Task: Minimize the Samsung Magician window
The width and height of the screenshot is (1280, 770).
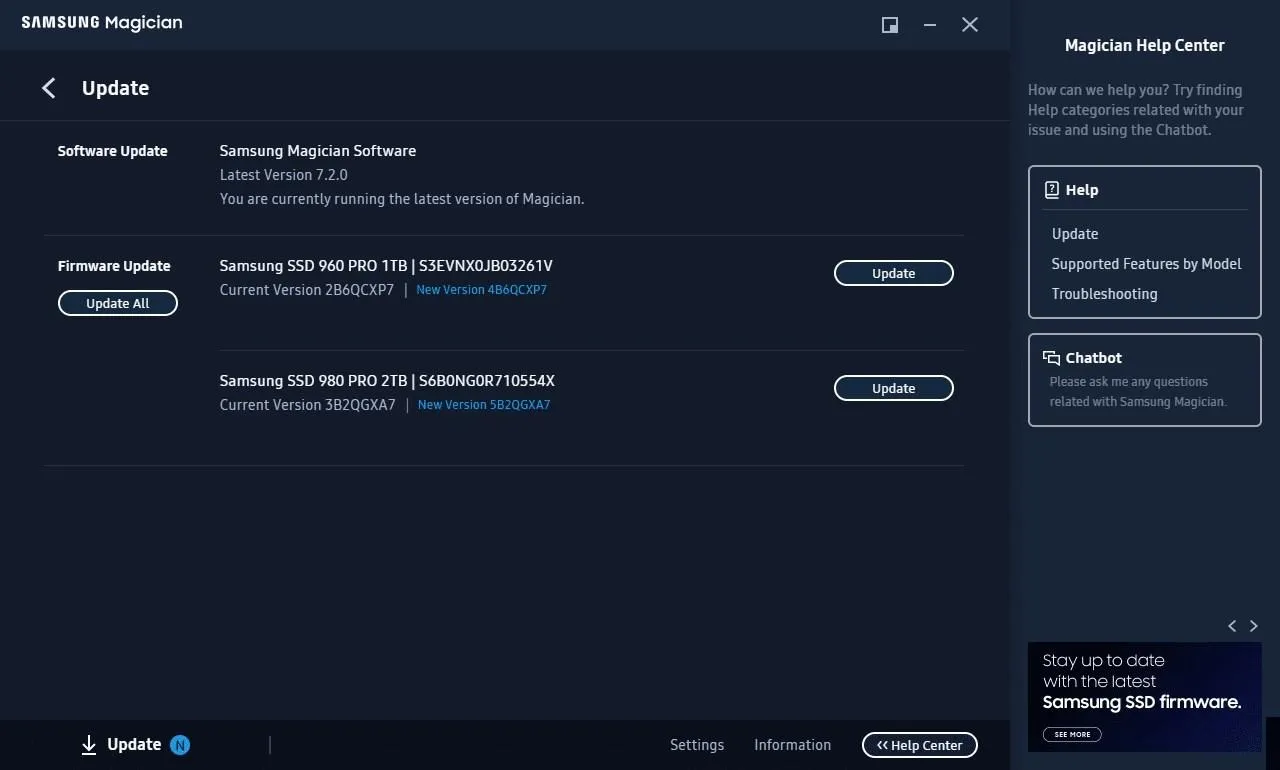Action: pyautogui.click(x=930, y=25)
